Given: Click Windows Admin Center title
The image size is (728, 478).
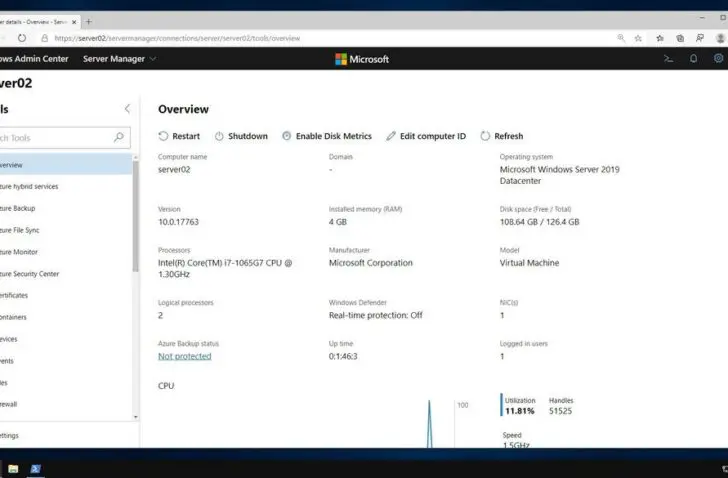Looking at the screenshot, I should tap(34, 59).
